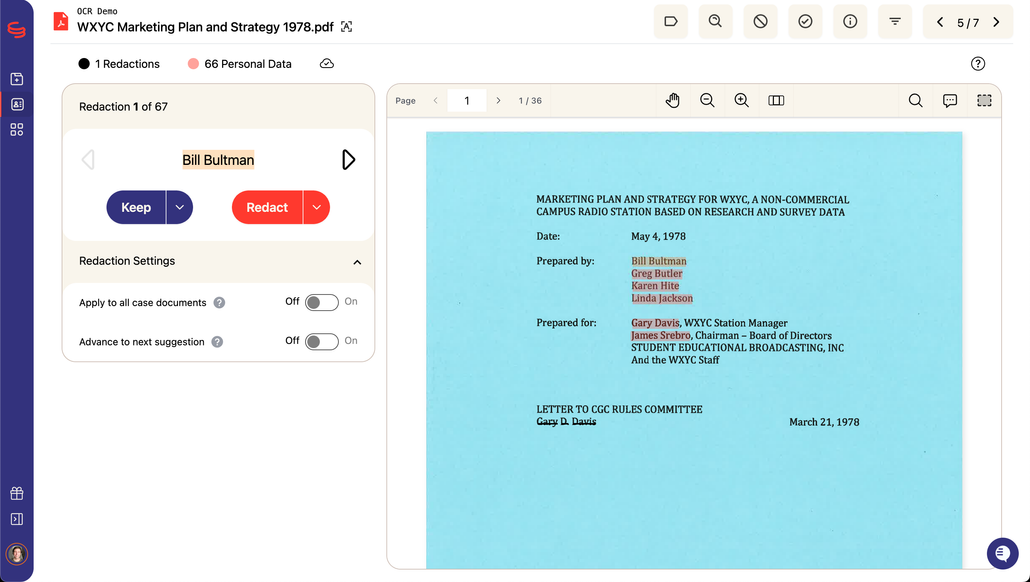Click help icon beside Advance to next suggestion
Screen dimensions: 1030x582
[x=217, y=342]
